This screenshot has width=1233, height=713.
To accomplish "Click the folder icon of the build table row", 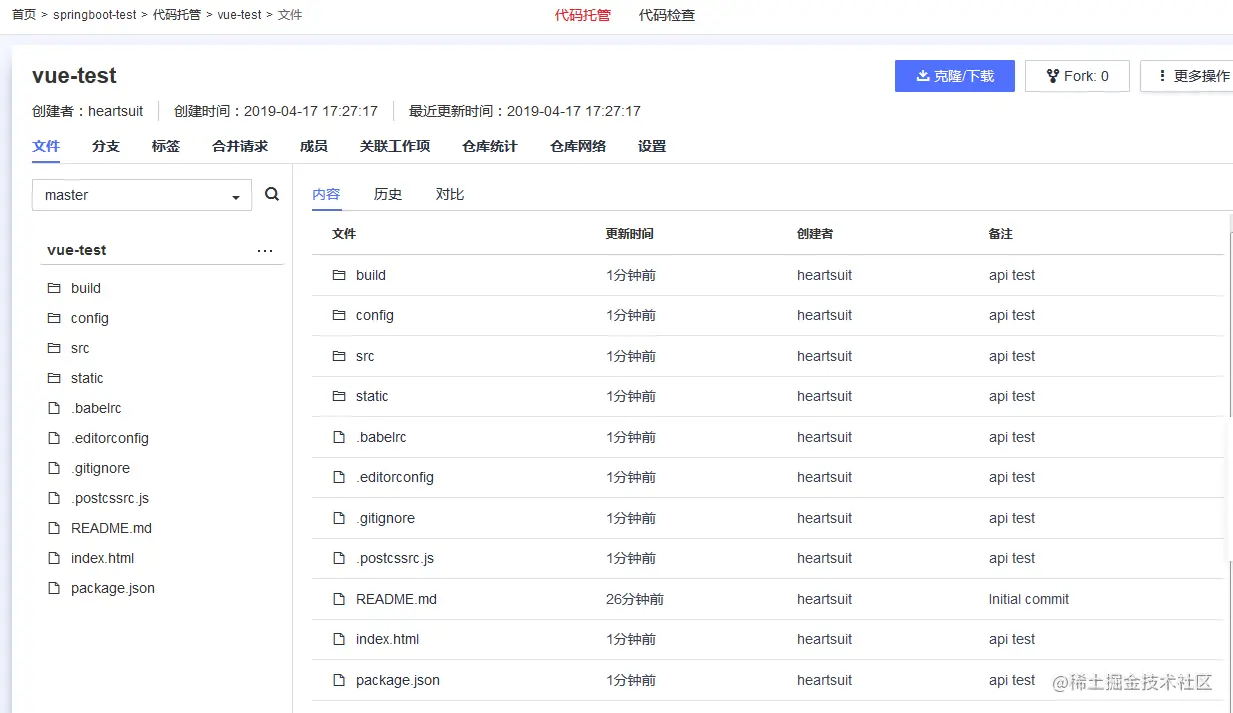I will (339, 275).
